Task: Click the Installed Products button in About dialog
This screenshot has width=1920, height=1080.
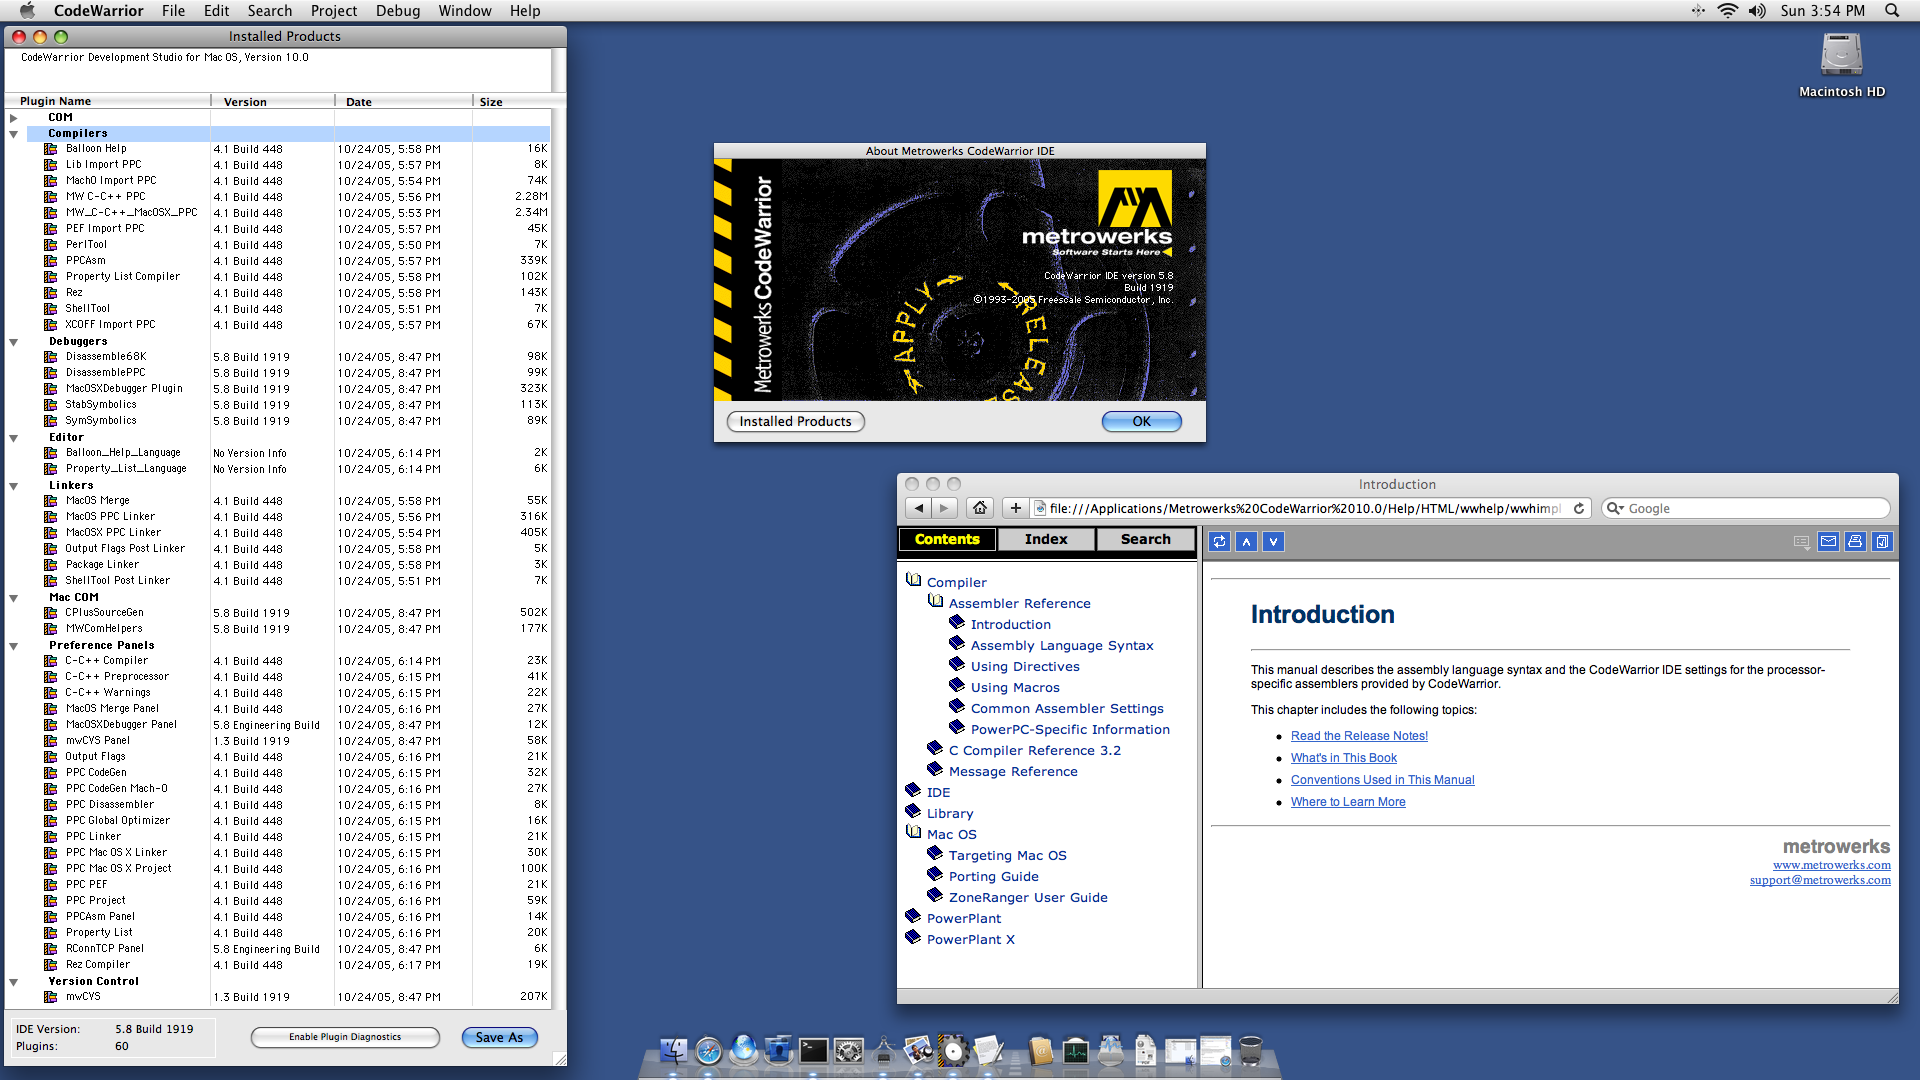Action: [x=796, y=421]
